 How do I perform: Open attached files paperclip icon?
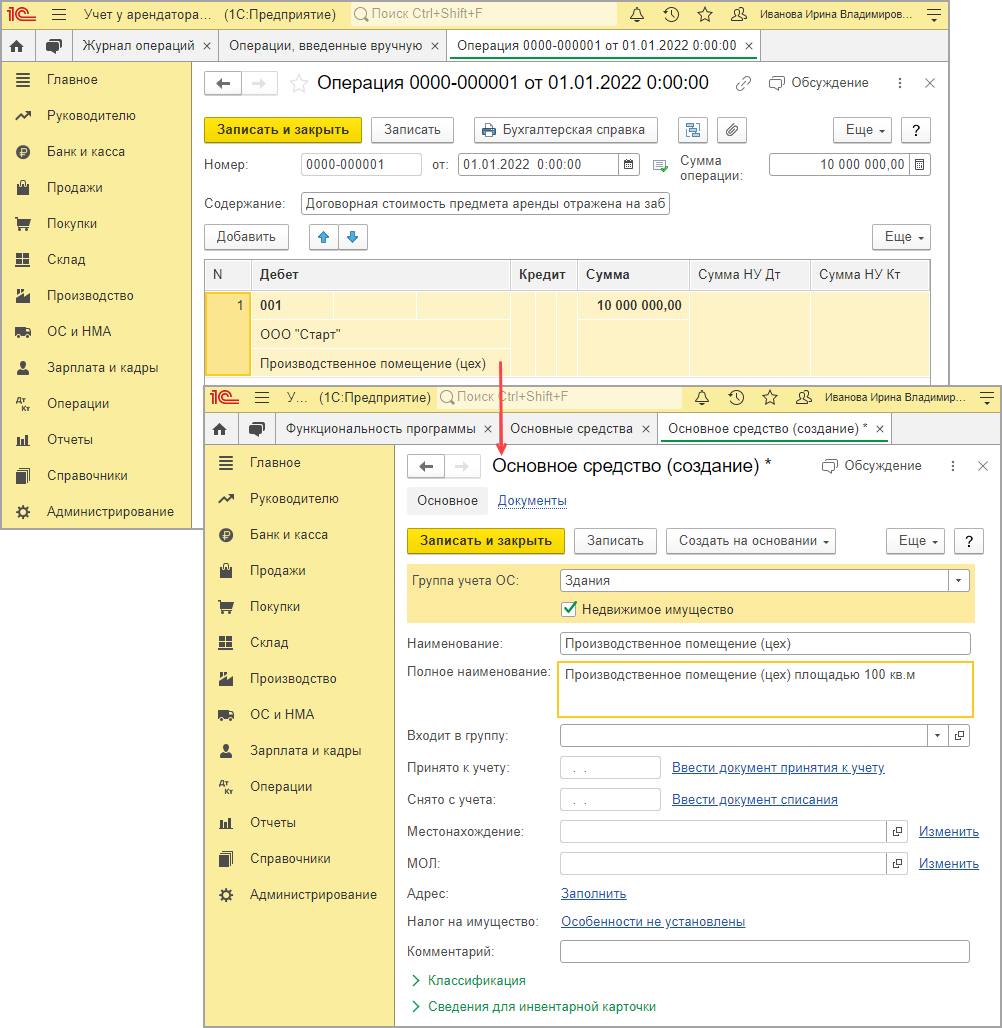[x=732, y=130]
